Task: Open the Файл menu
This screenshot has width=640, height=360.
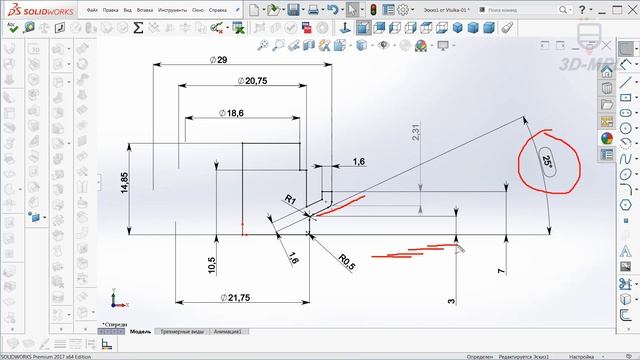Action: tap(92, 10)
